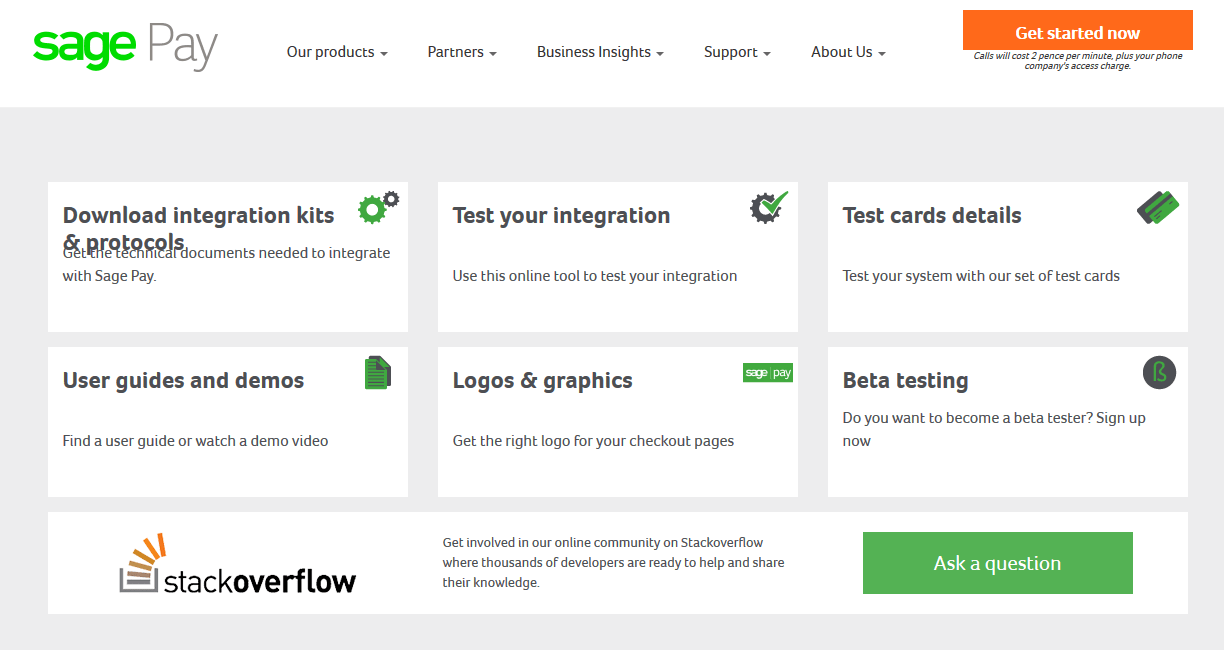Open the Business Insights dropdown
Viewport: 1224px width, 650px height.
point(600,52)
